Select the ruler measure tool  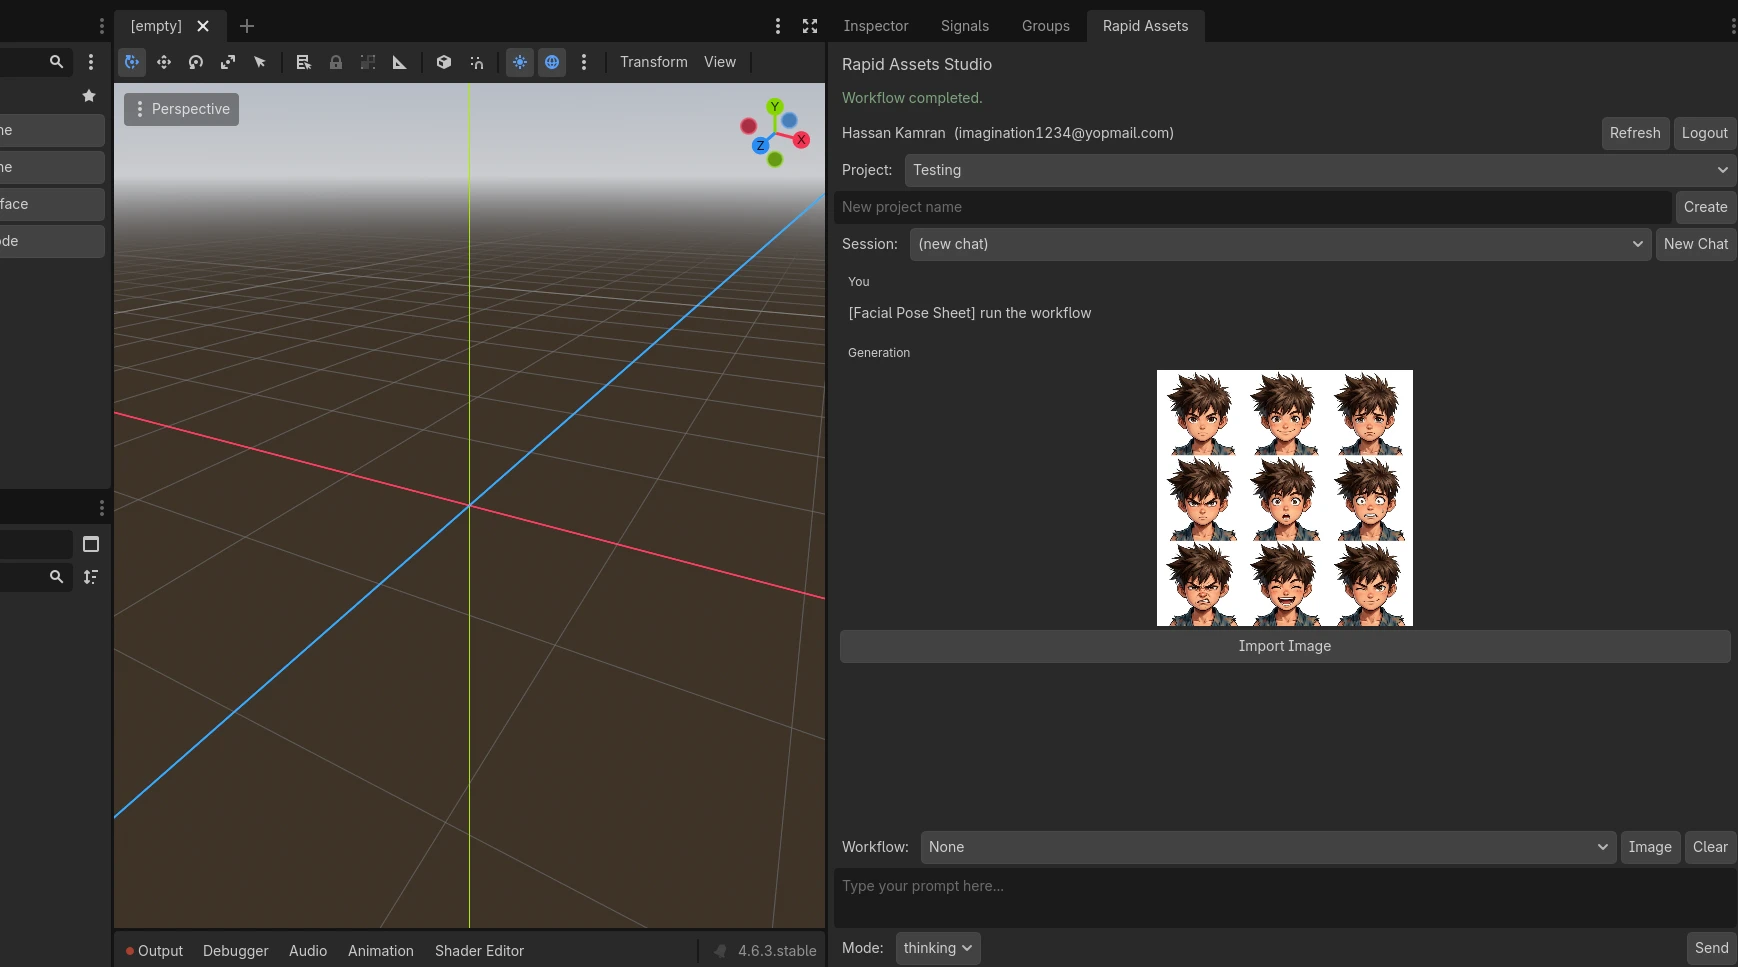click(400, 62)
